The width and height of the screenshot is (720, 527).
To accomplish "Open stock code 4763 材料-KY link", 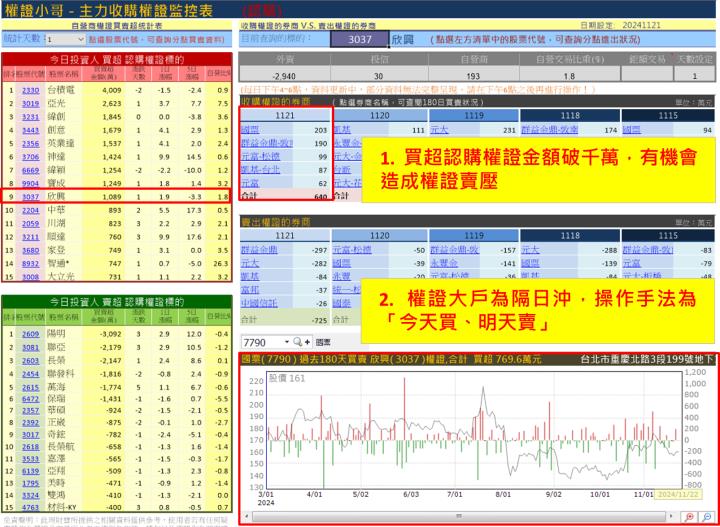I will 31,508.
